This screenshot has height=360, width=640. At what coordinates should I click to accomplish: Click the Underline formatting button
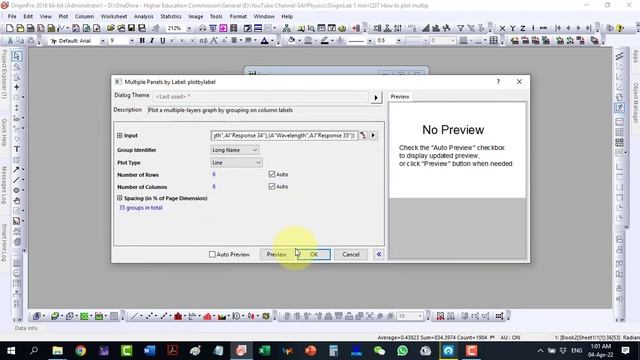[x=162, y=40]
